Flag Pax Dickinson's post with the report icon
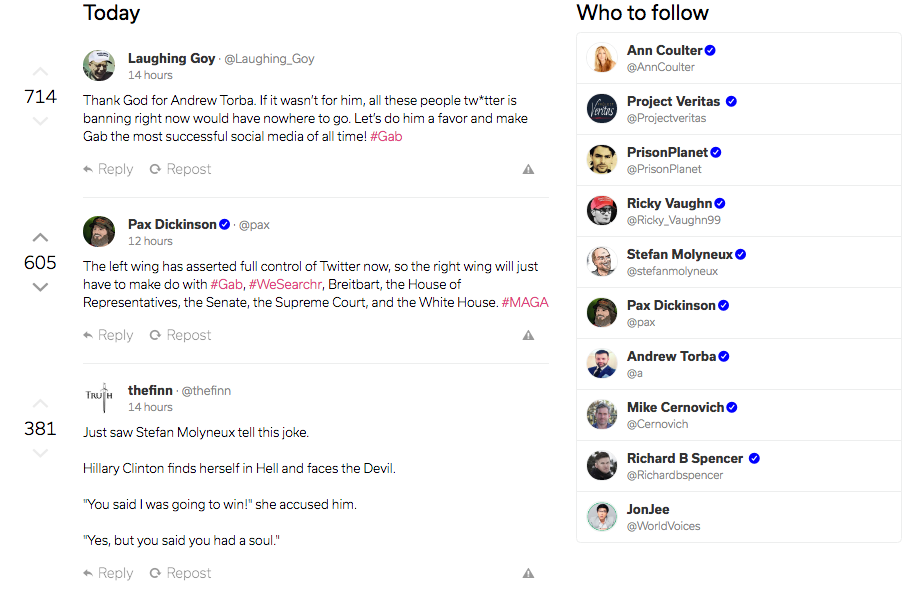 [x=528, y=335]
